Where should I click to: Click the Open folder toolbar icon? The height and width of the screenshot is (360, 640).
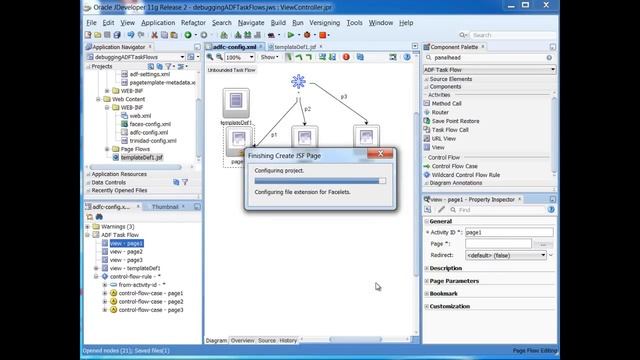[x=98, y=35]
